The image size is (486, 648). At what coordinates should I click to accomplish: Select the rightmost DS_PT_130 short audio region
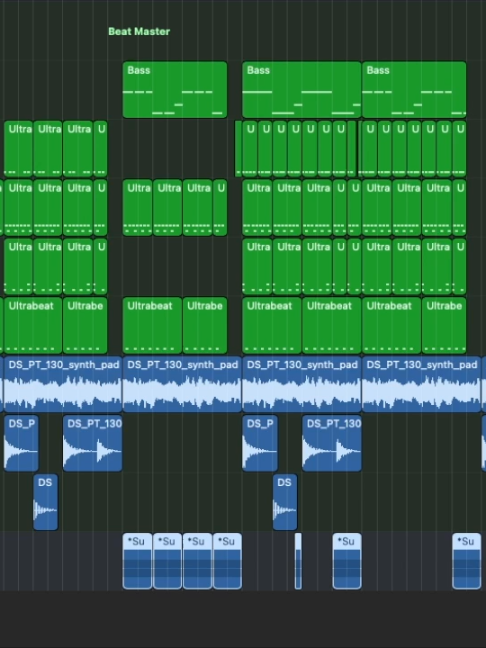coord(332,443)
